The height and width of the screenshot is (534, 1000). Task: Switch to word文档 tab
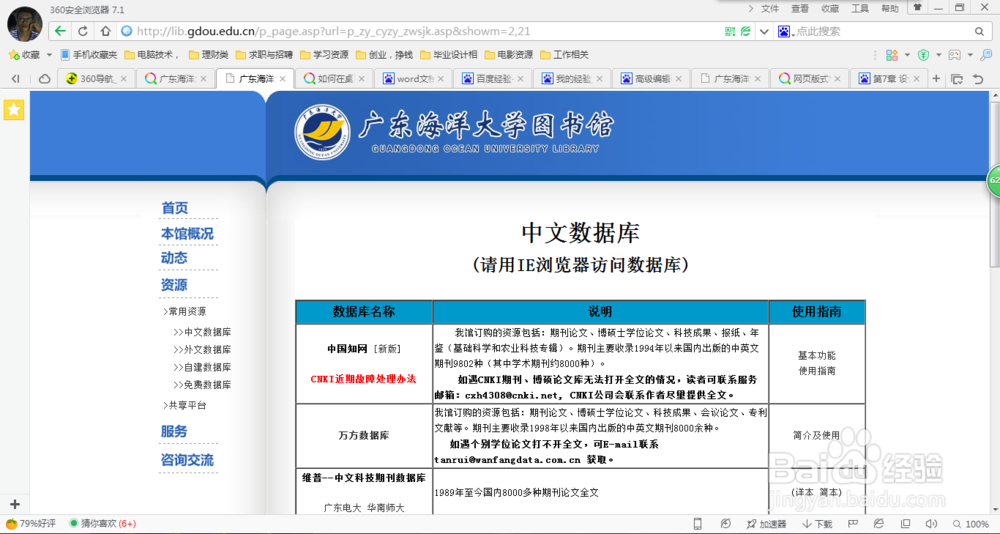pos(413,78)
